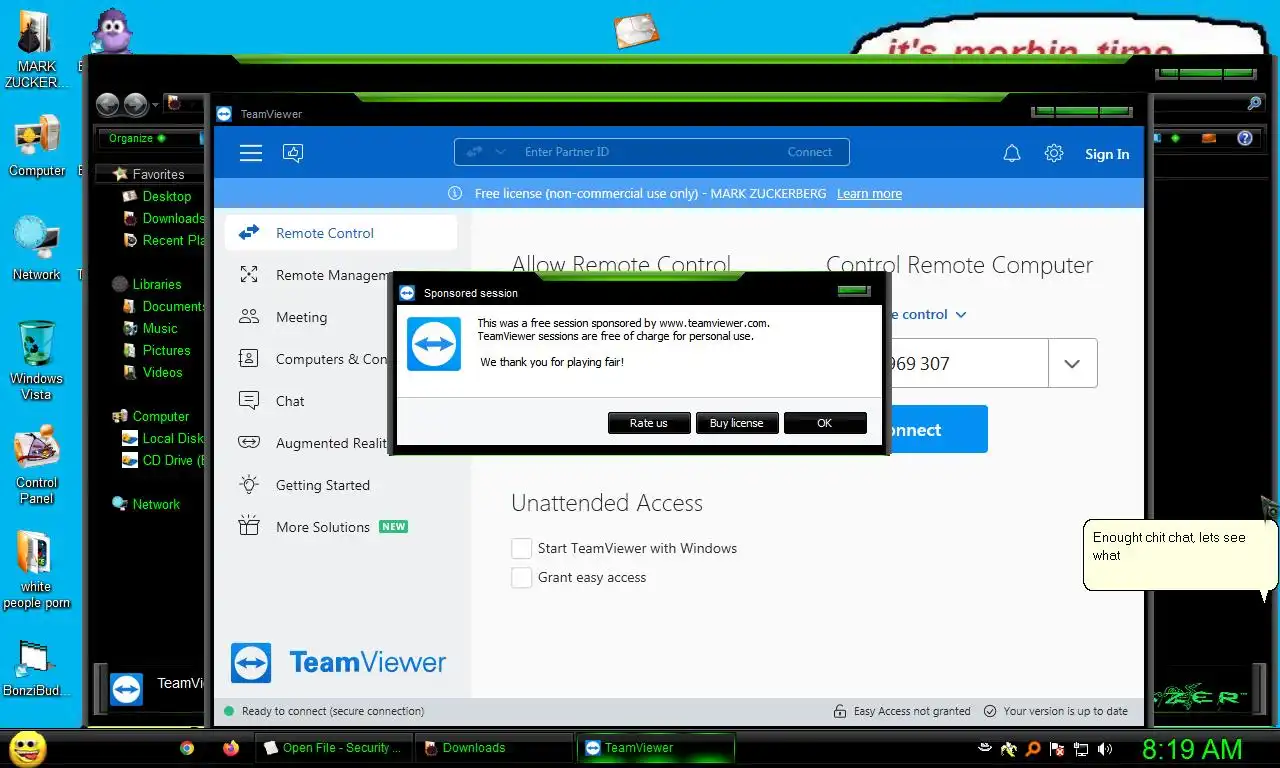The image size is (1280, 768).
Task: Select Downloads in Explorer Favorites
Action: click(x=172, y=218)
